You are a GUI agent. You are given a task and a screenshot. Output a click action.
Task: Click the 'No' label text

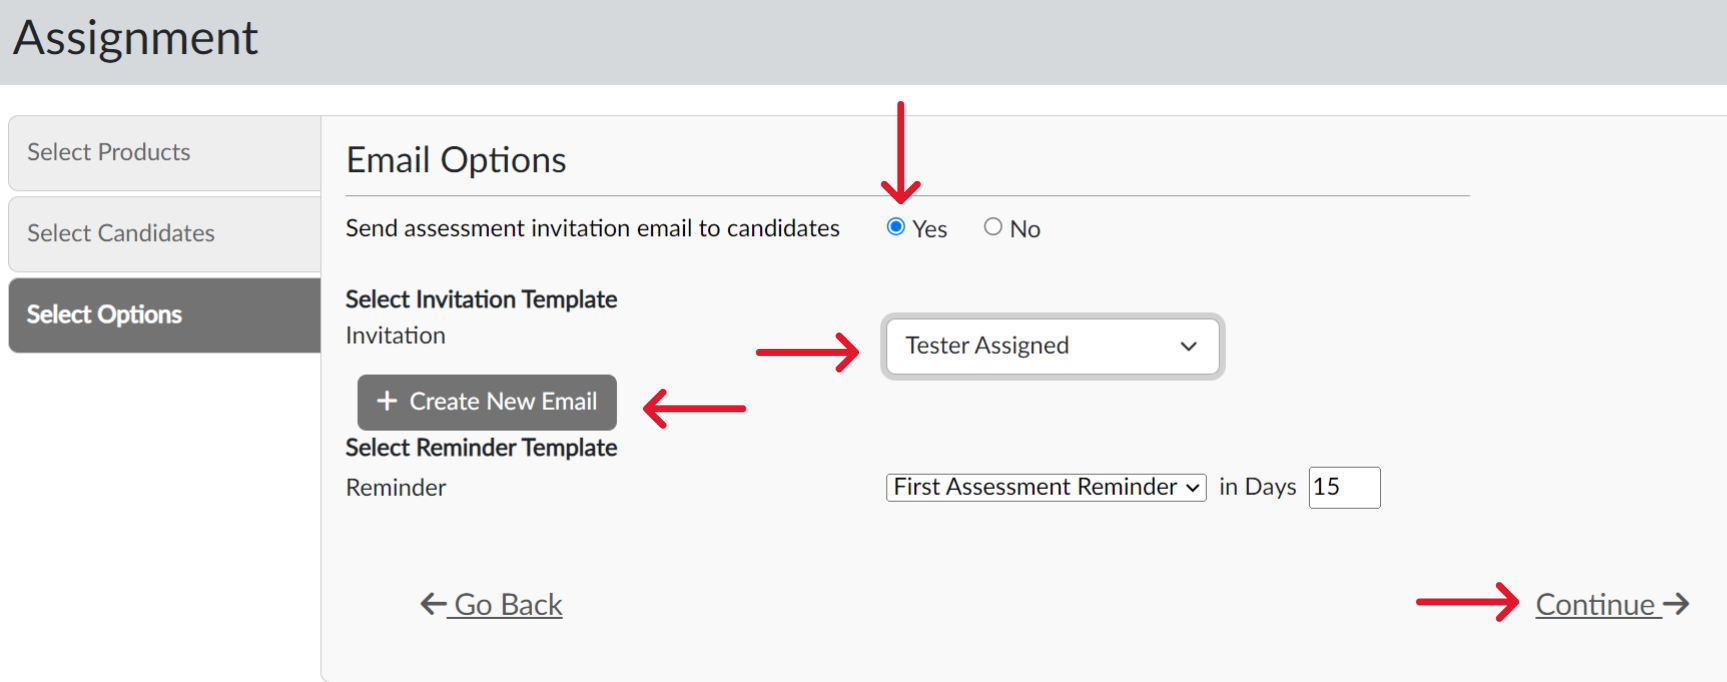(x=1025, y=229)
